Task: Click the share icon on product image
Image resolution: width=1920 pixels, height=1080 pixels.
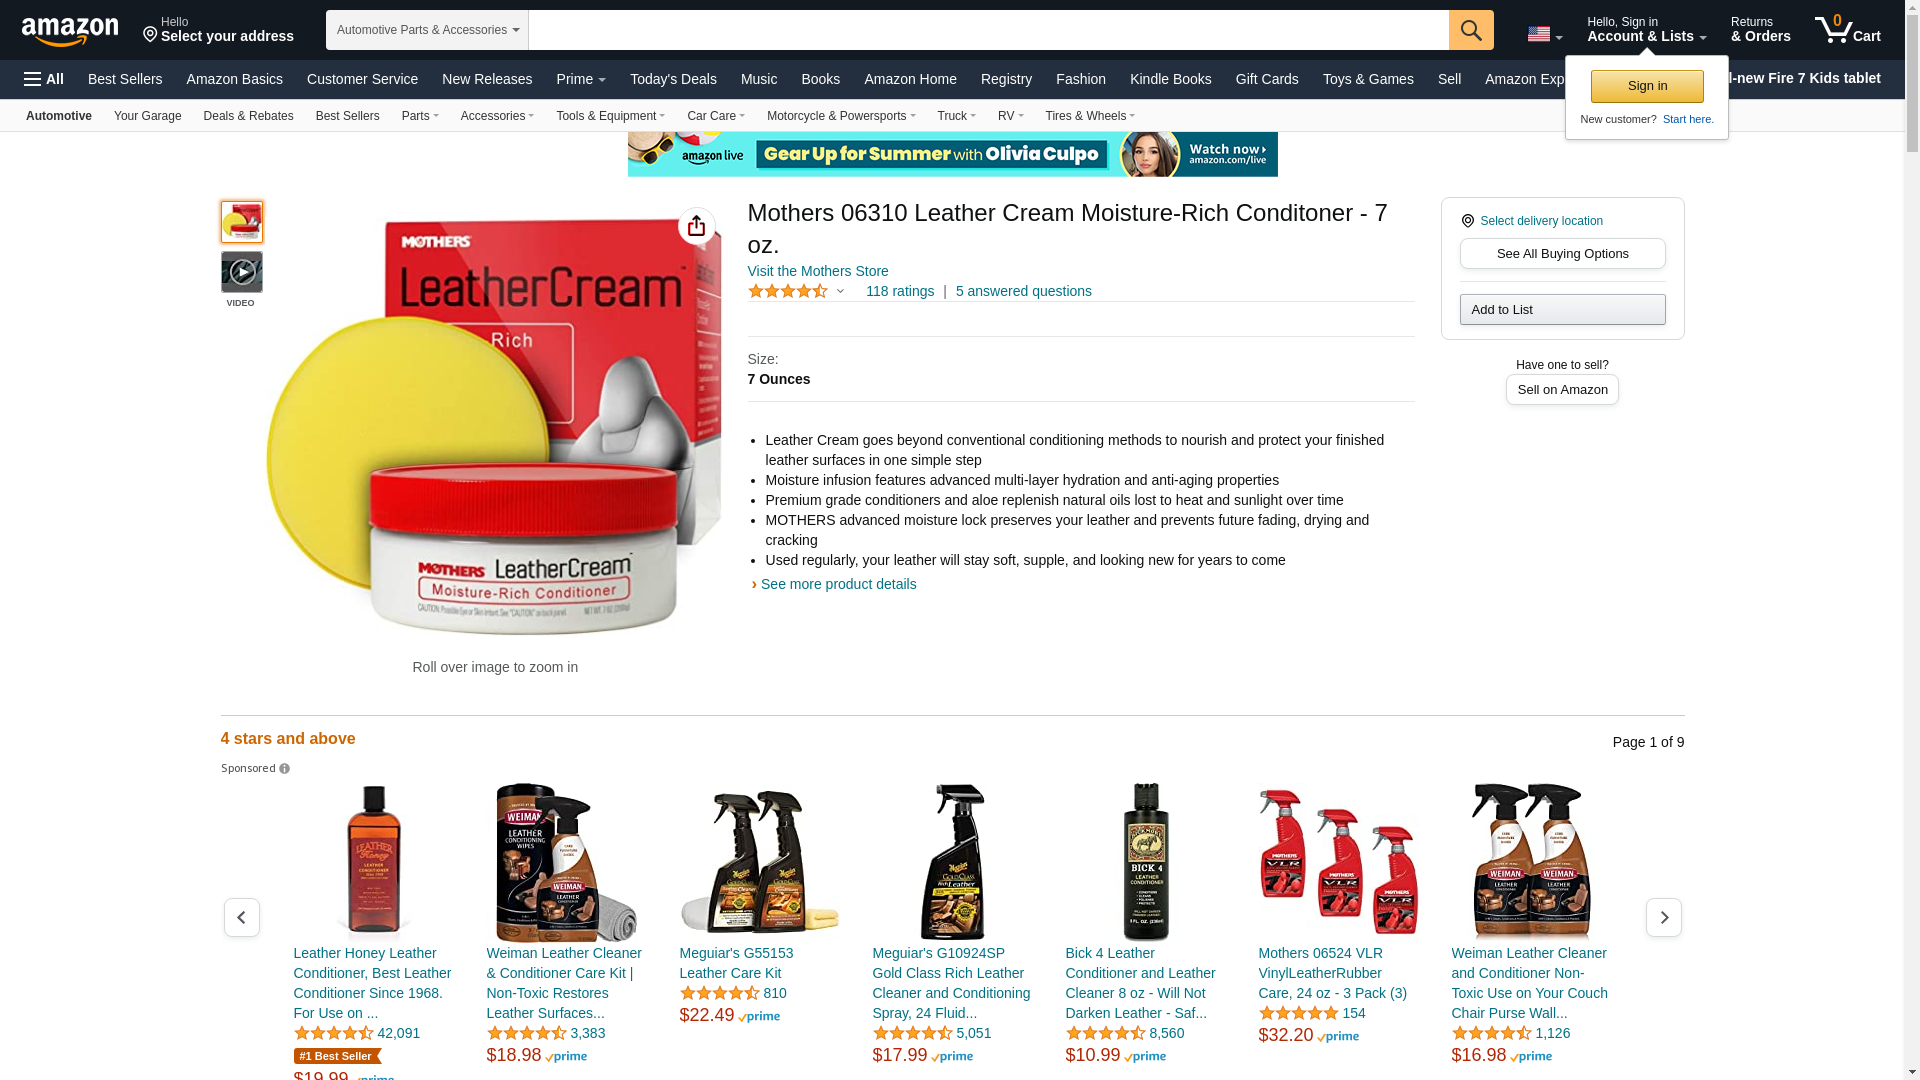Action: (x=697, y=226)
